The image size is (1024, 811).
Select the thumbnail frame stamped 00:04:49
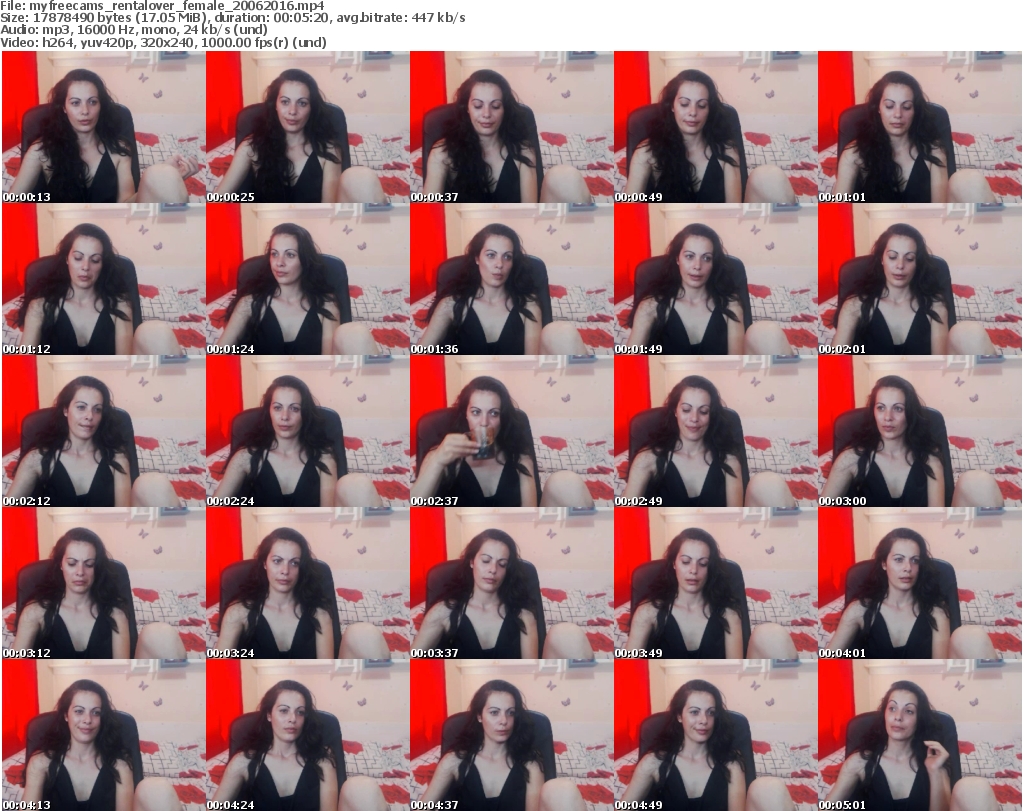click(x=716, y=736)
